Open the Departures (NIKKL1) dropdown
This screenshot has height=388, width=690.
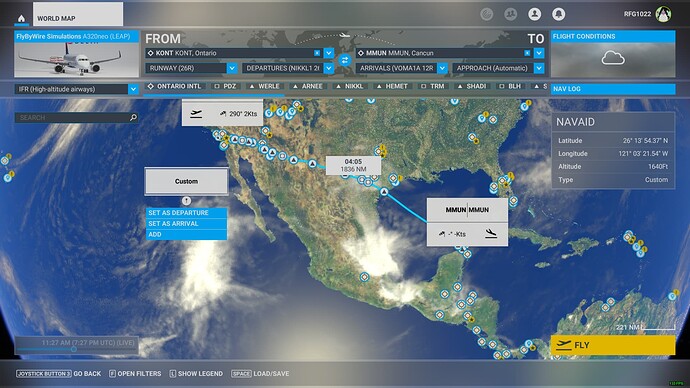coord(288,68)
